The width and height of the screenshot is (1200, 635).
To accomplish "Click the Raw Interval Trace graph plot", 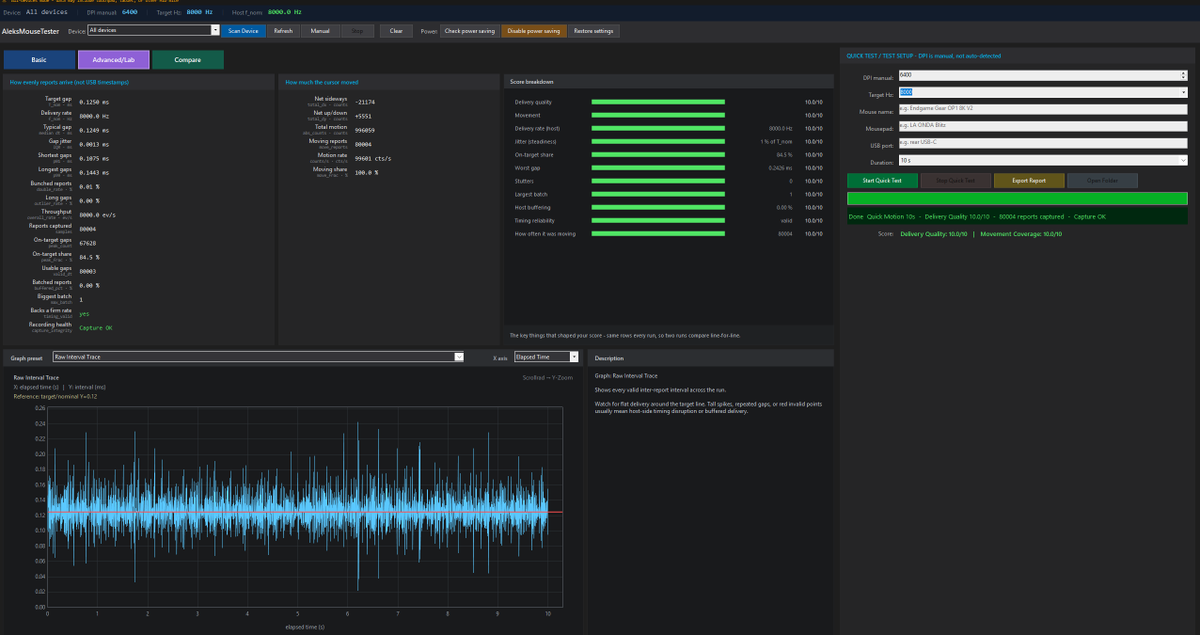I will 305,507.
